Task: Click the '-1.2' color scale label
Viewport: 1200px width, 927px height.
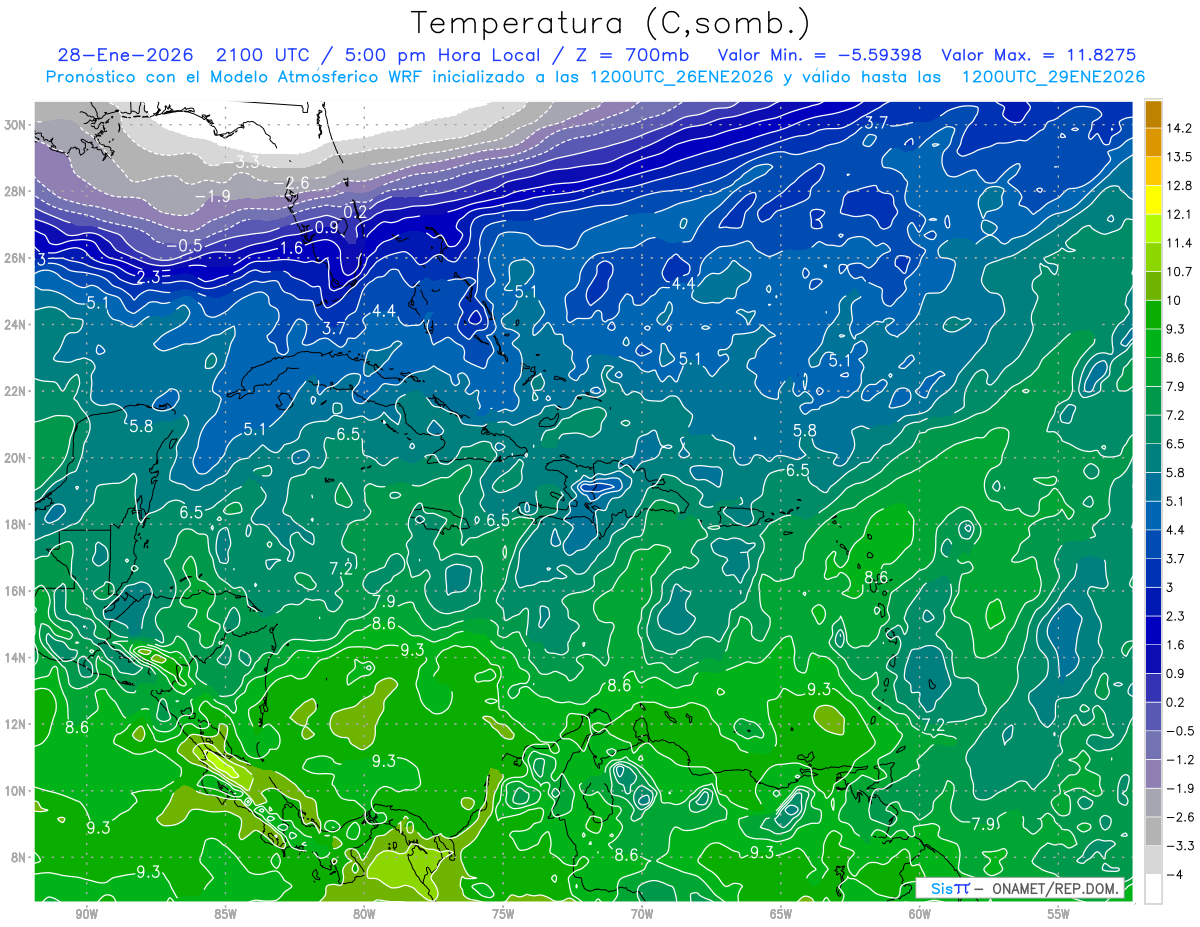Action: pyautogui.click(x=1180, y=760)
